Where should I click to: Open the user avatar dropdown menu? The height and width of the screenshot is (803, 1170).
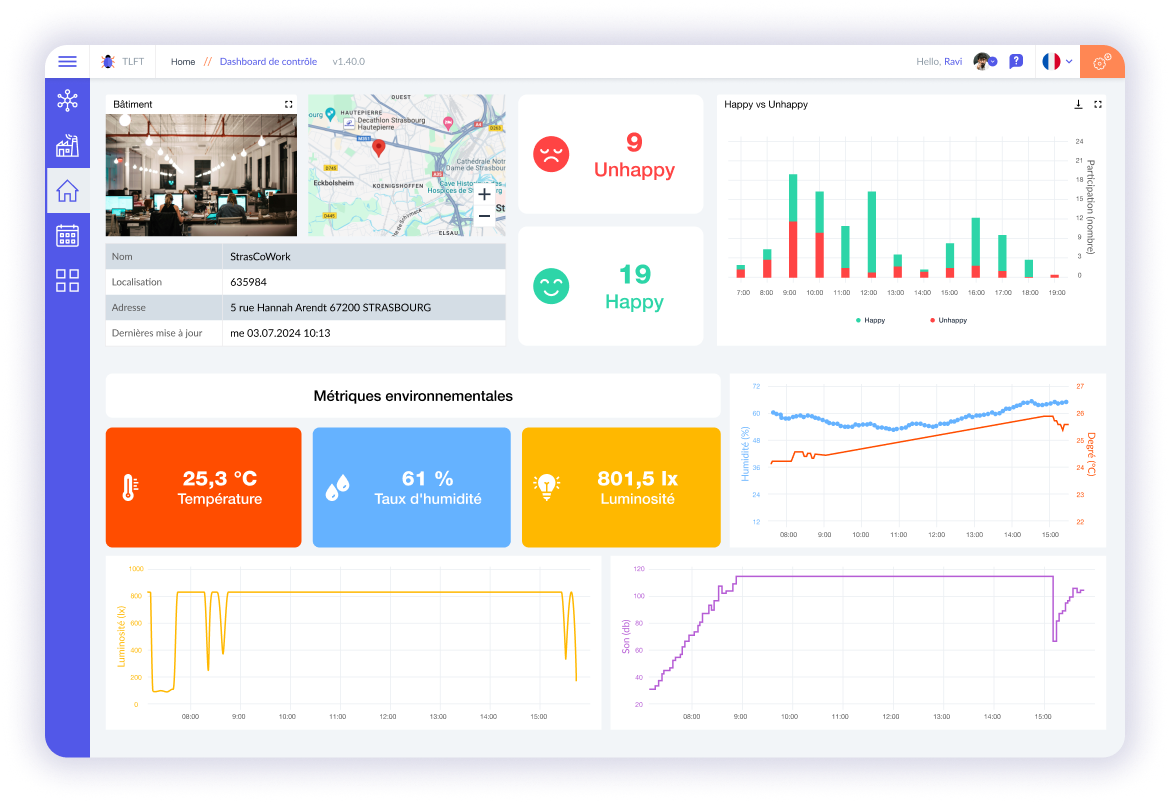pos(983,61)
